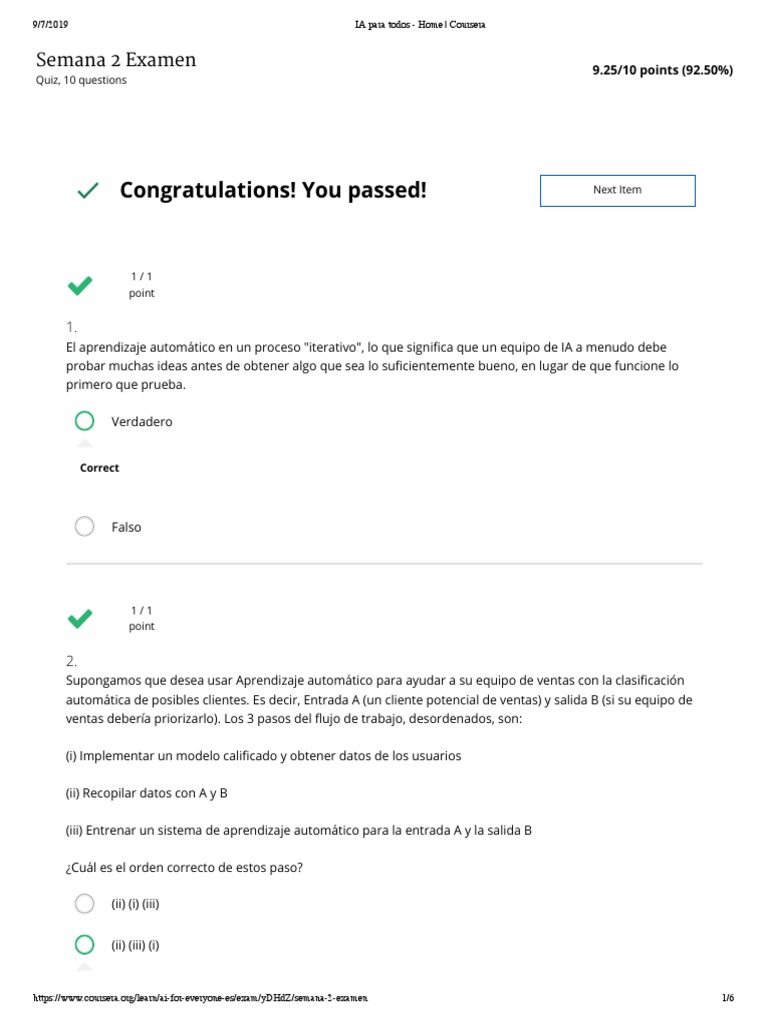Select the Falso radio option
This screenshot has width=768, height=1024.
pos(85,526)
